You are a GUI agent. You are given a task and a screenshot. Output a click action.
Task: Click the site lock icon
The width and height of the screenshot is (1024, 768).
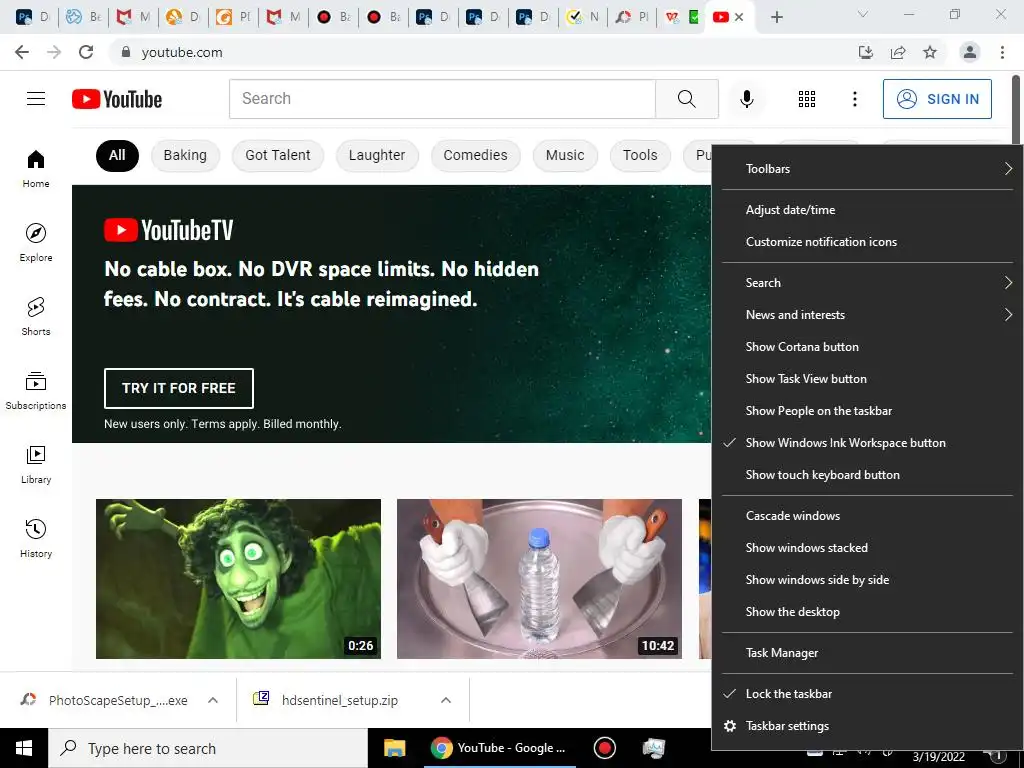click(126, 52)
